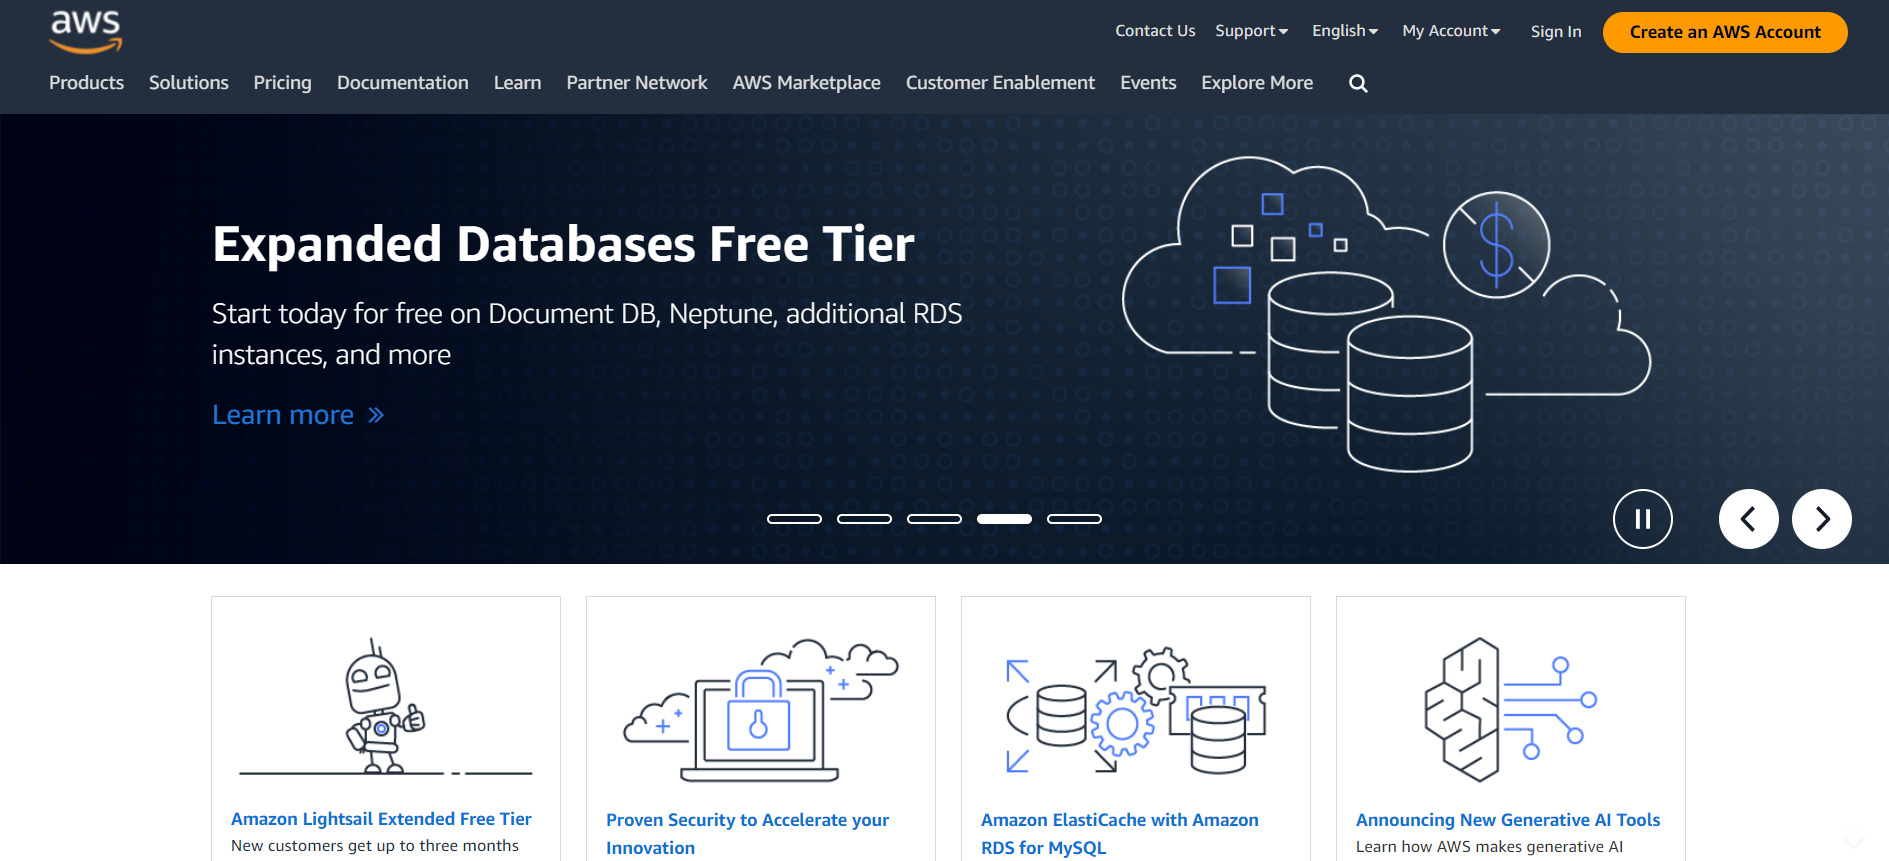
Task: Expand the Support dropdown menu
Action: tap(1251, 31)
